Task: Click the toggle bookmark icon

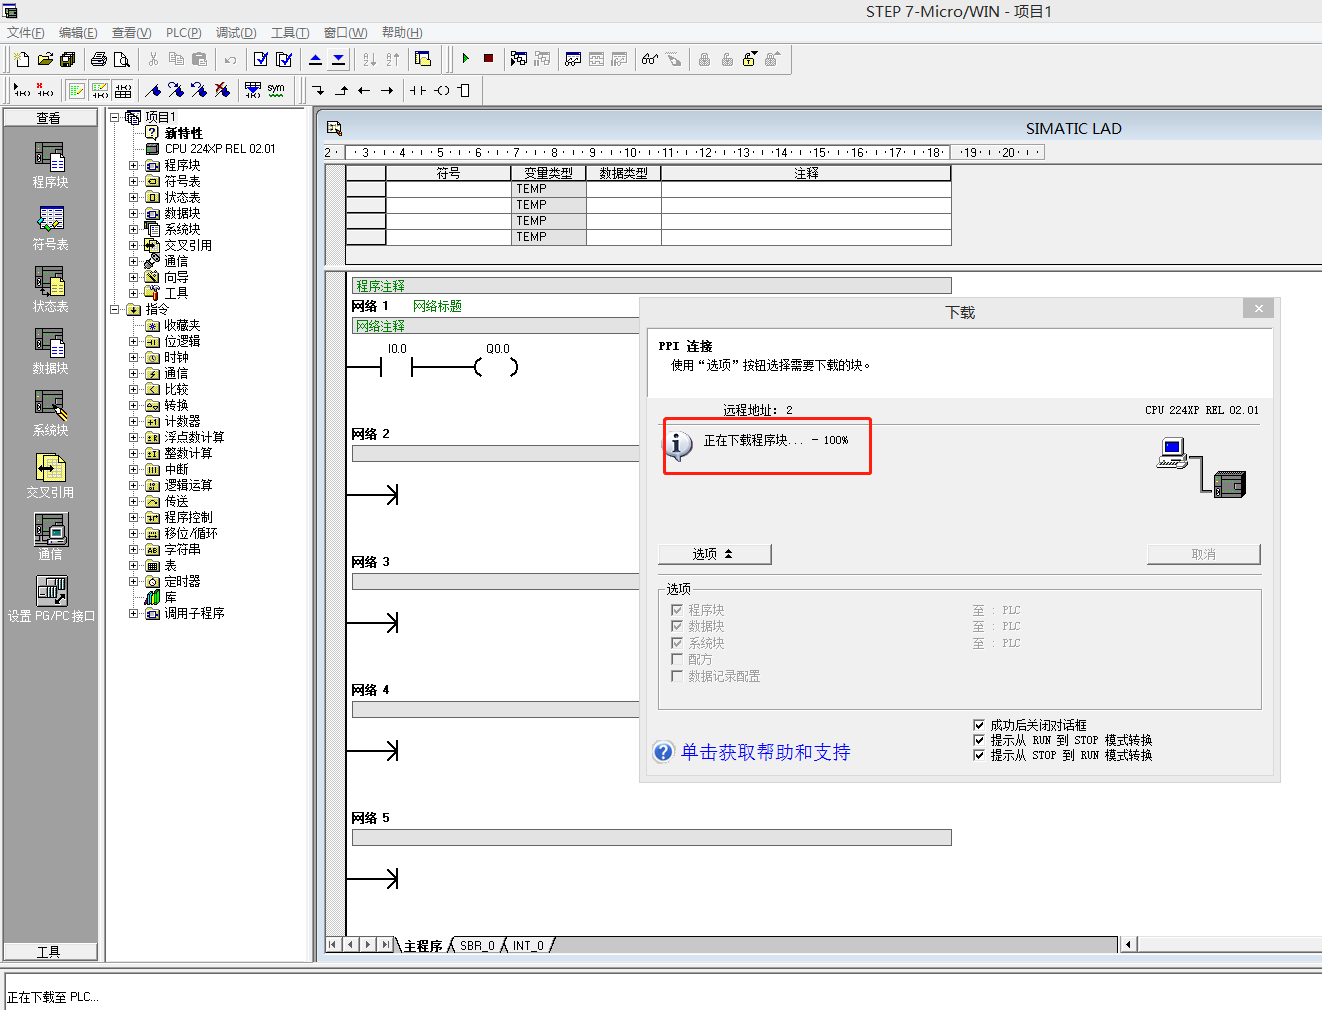Action: coord(153,90)
